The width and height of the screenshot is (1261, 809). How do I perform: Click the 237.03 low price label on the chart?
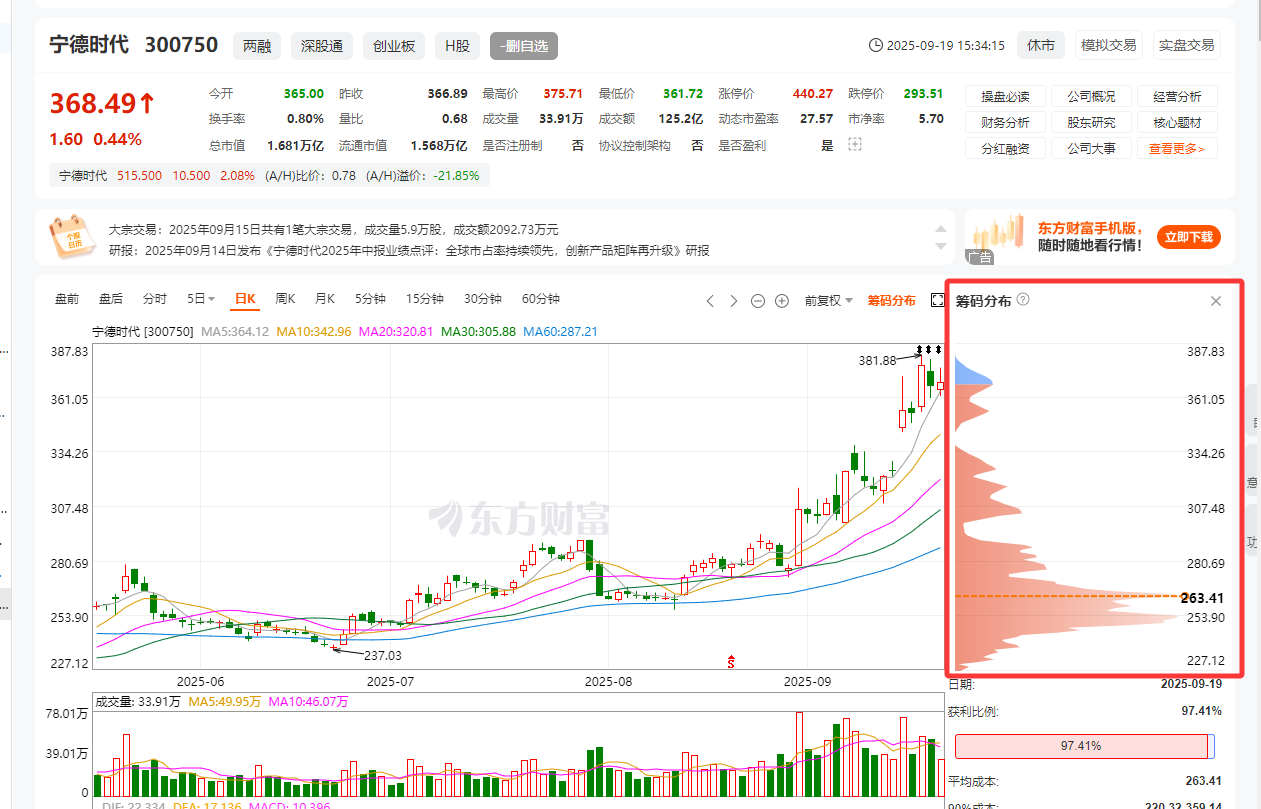click(x=382, y=655)
